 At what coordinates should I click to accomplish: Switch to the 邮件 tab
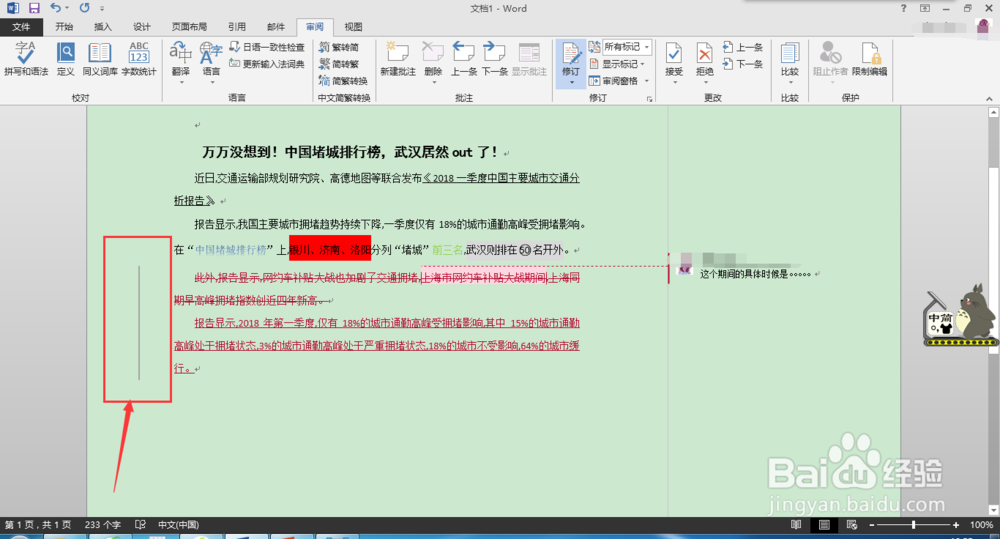(276, 27)
